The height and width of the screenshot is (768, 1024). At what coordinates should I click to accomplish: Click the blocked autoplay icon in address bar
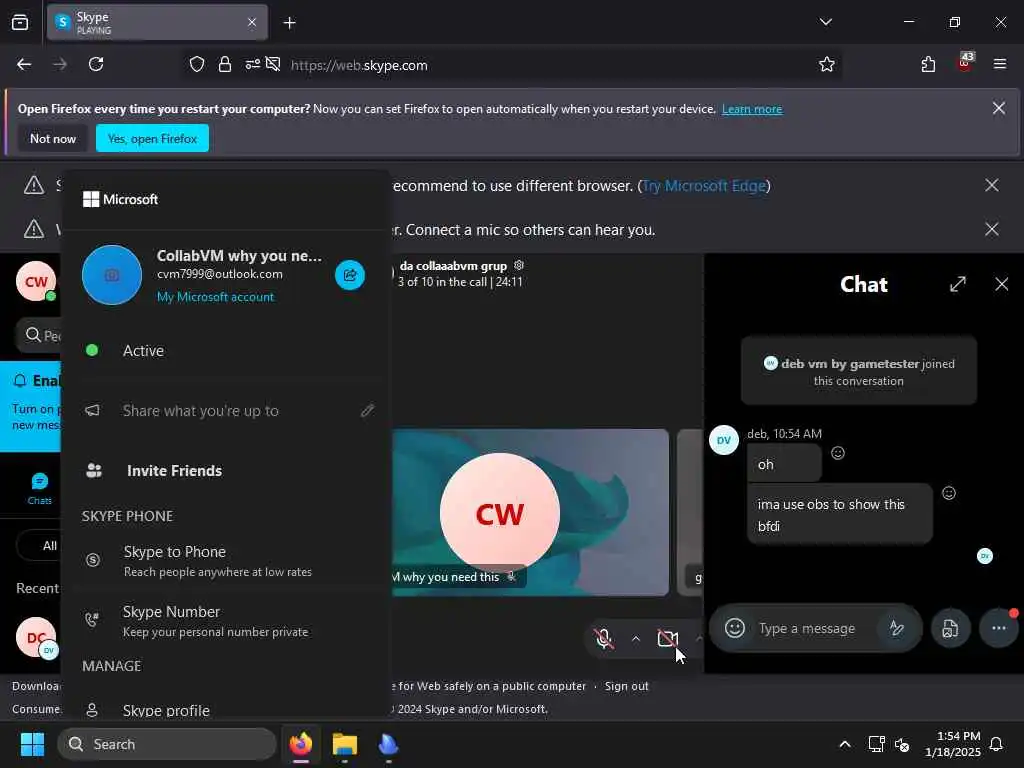tap(274, 64)
